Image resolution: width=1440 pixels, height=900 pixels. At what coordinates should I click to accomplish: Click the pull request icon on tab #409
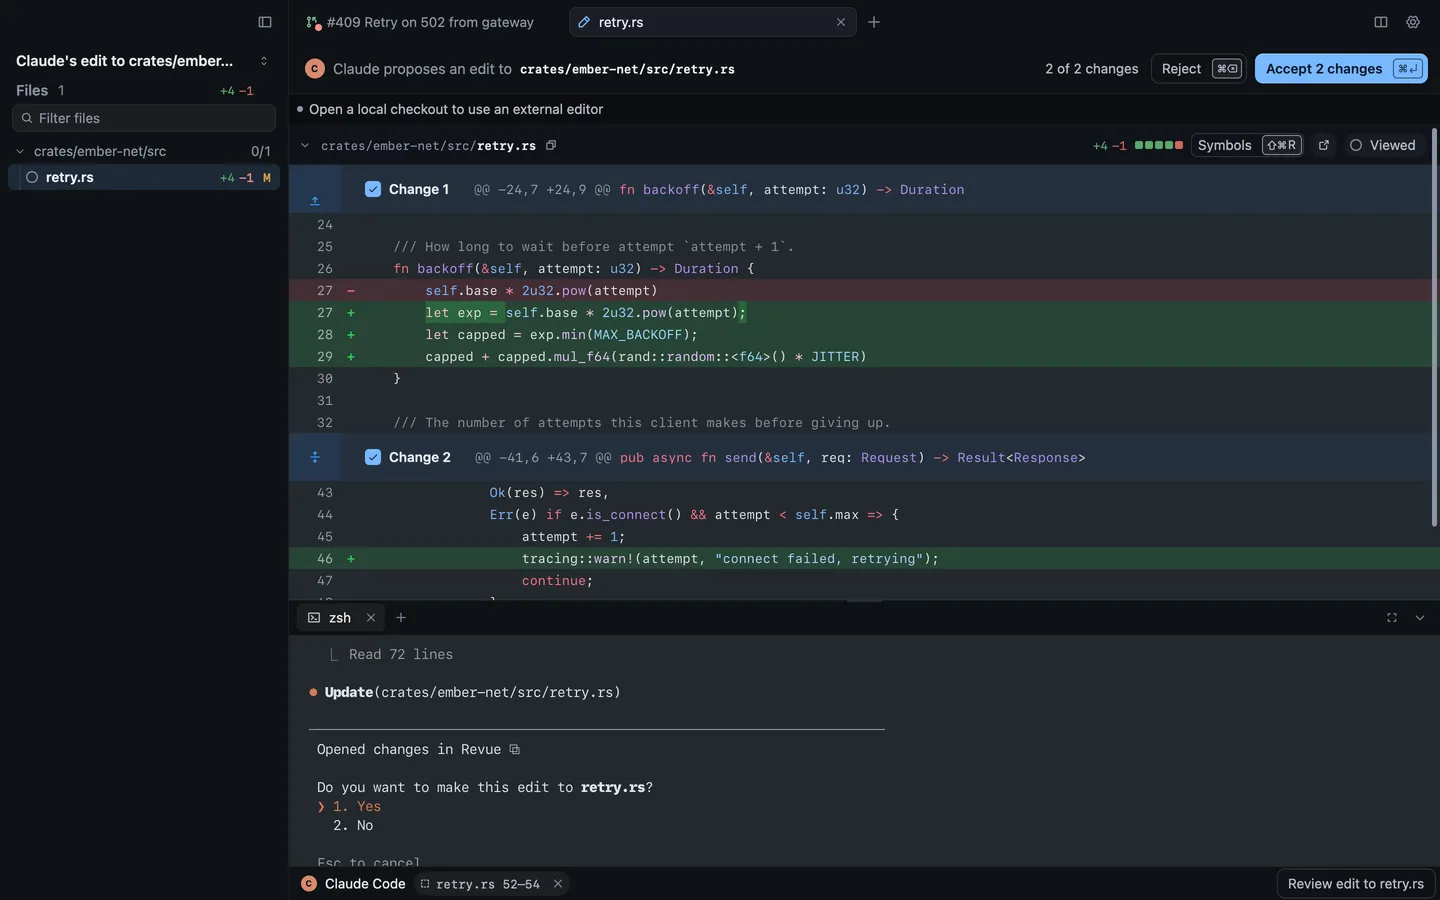coord(313,22)
